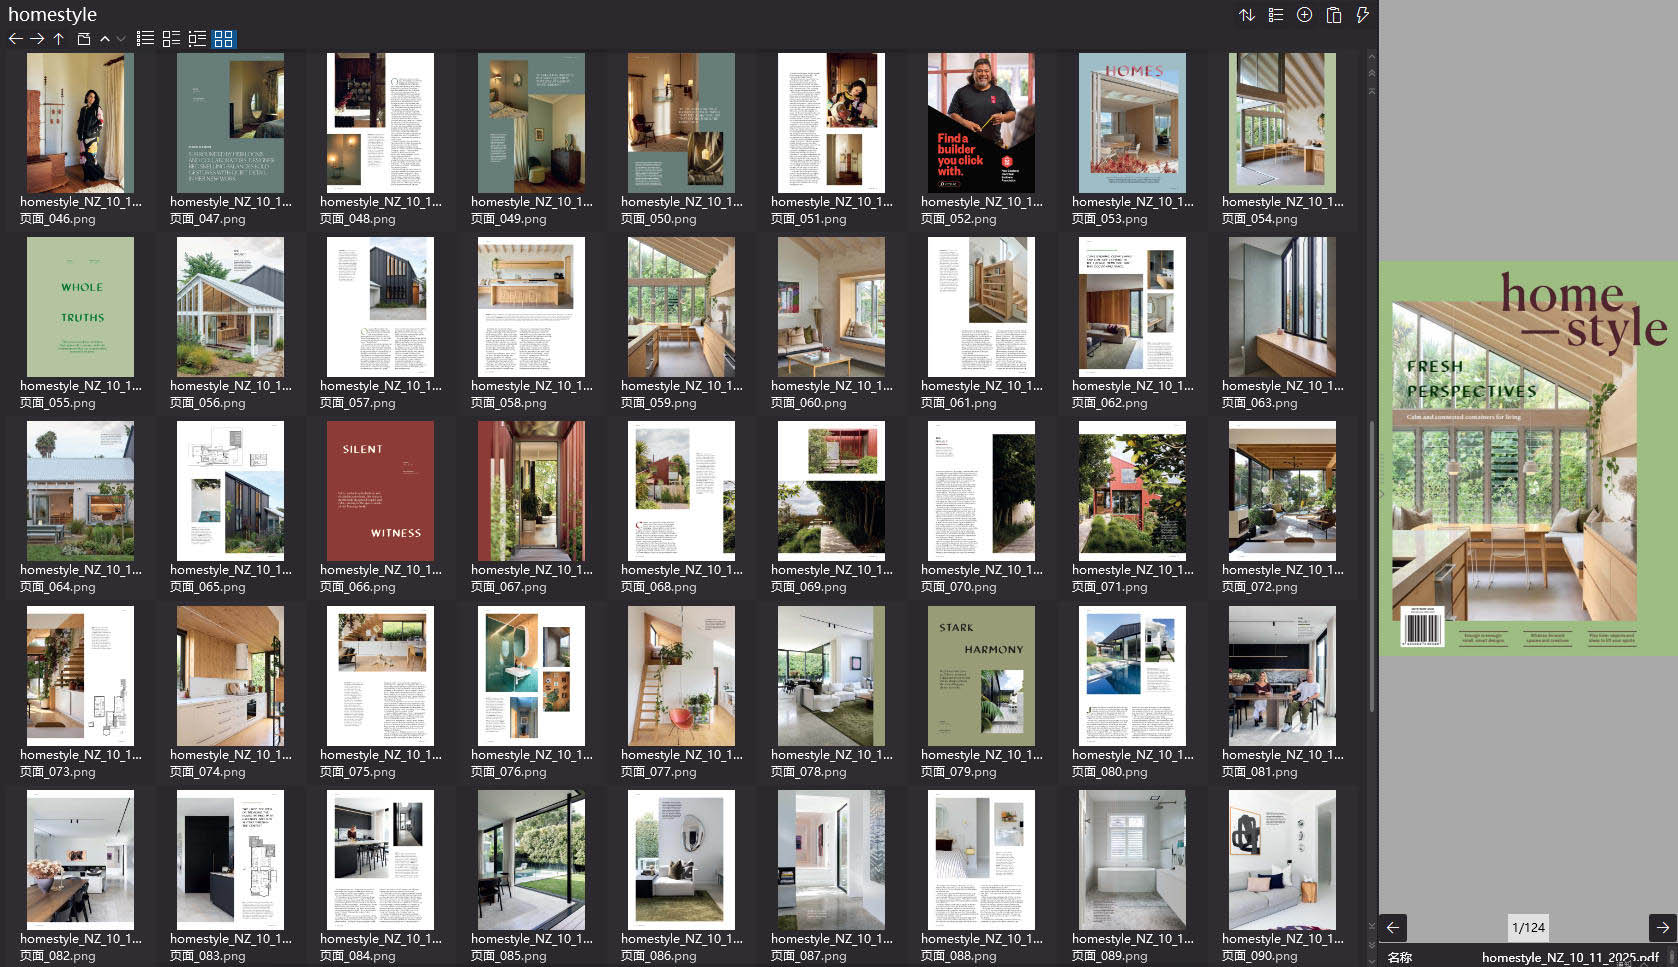Toggle the large thumbnails grid view
The width and height of the screenshot is (1678, 967).
pos(223,39)
